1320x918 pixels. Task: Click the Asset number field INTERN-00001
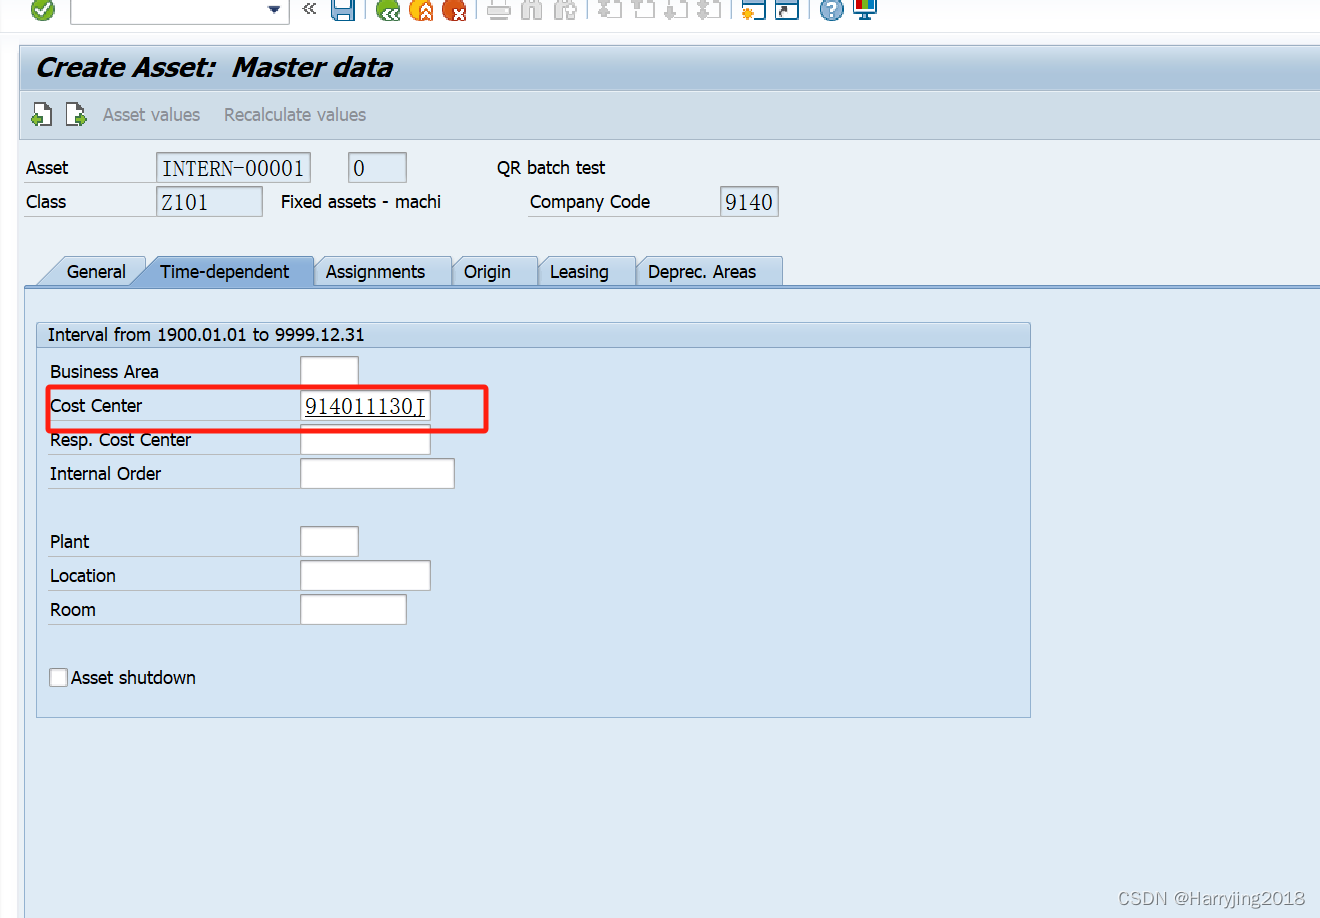coord(233,168)
